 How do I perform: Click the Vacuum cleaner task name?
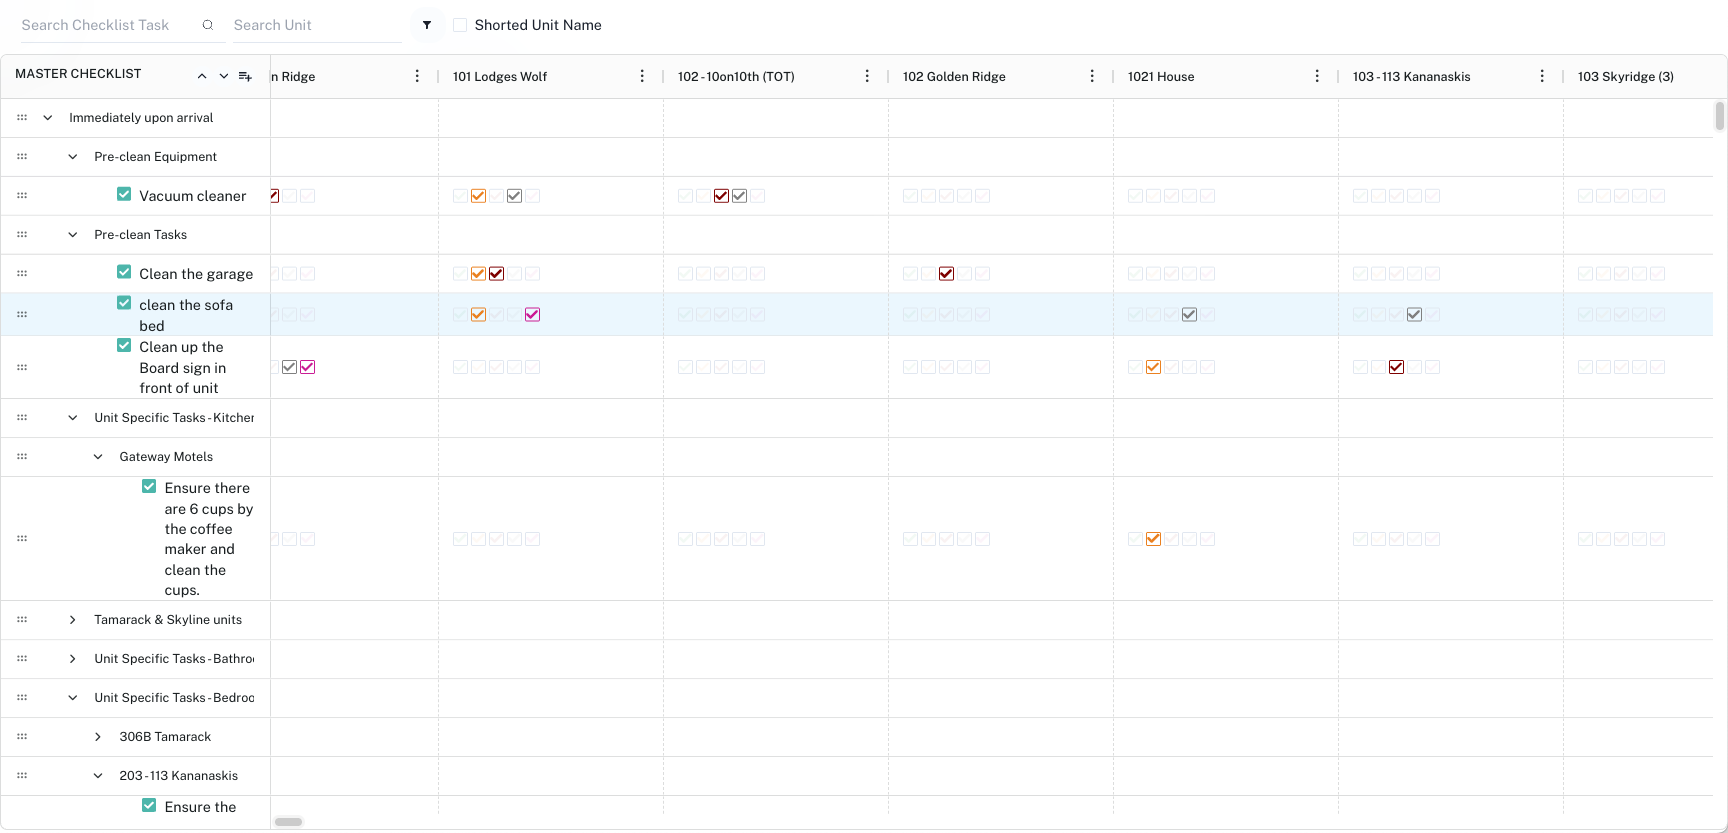point(193,196)
